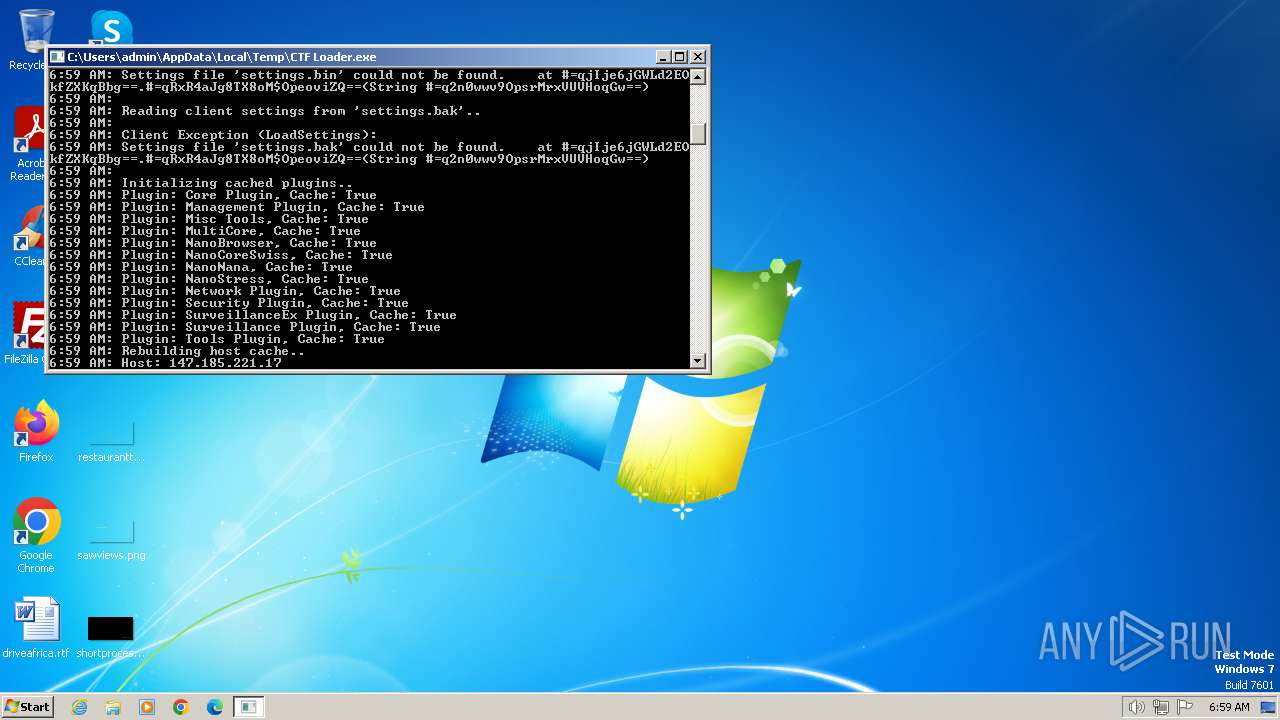Viewport: 1280px width, 720px height.
Task: Click the 'Plugin: NanoCoreSwiss' line
Action: coord(221,255)
